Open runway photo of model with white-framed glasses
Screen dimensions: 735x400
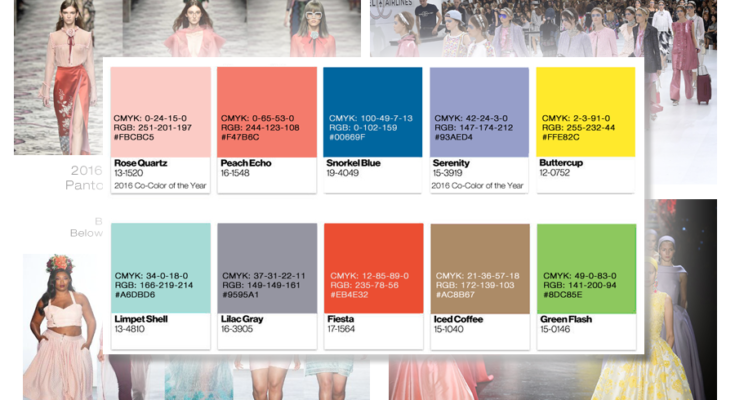(305, 28)
